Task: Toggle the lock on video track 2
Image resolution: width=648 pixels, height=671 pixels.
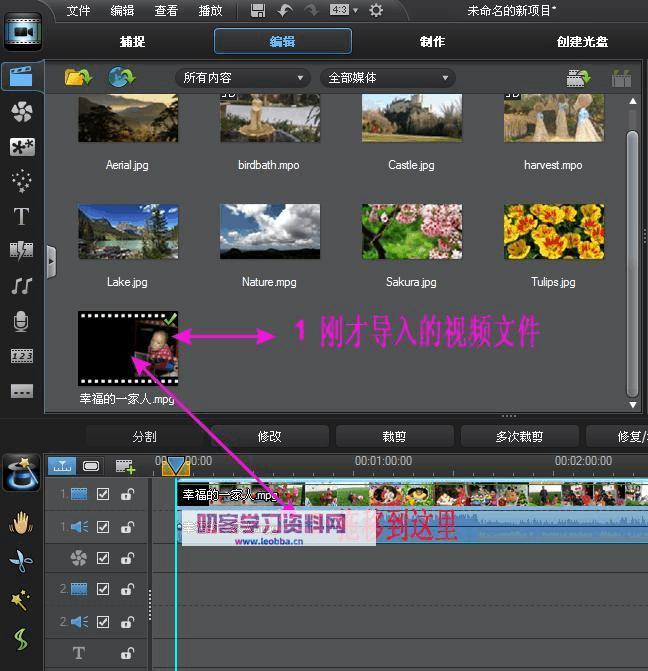Action: click(x=127, y=590)
